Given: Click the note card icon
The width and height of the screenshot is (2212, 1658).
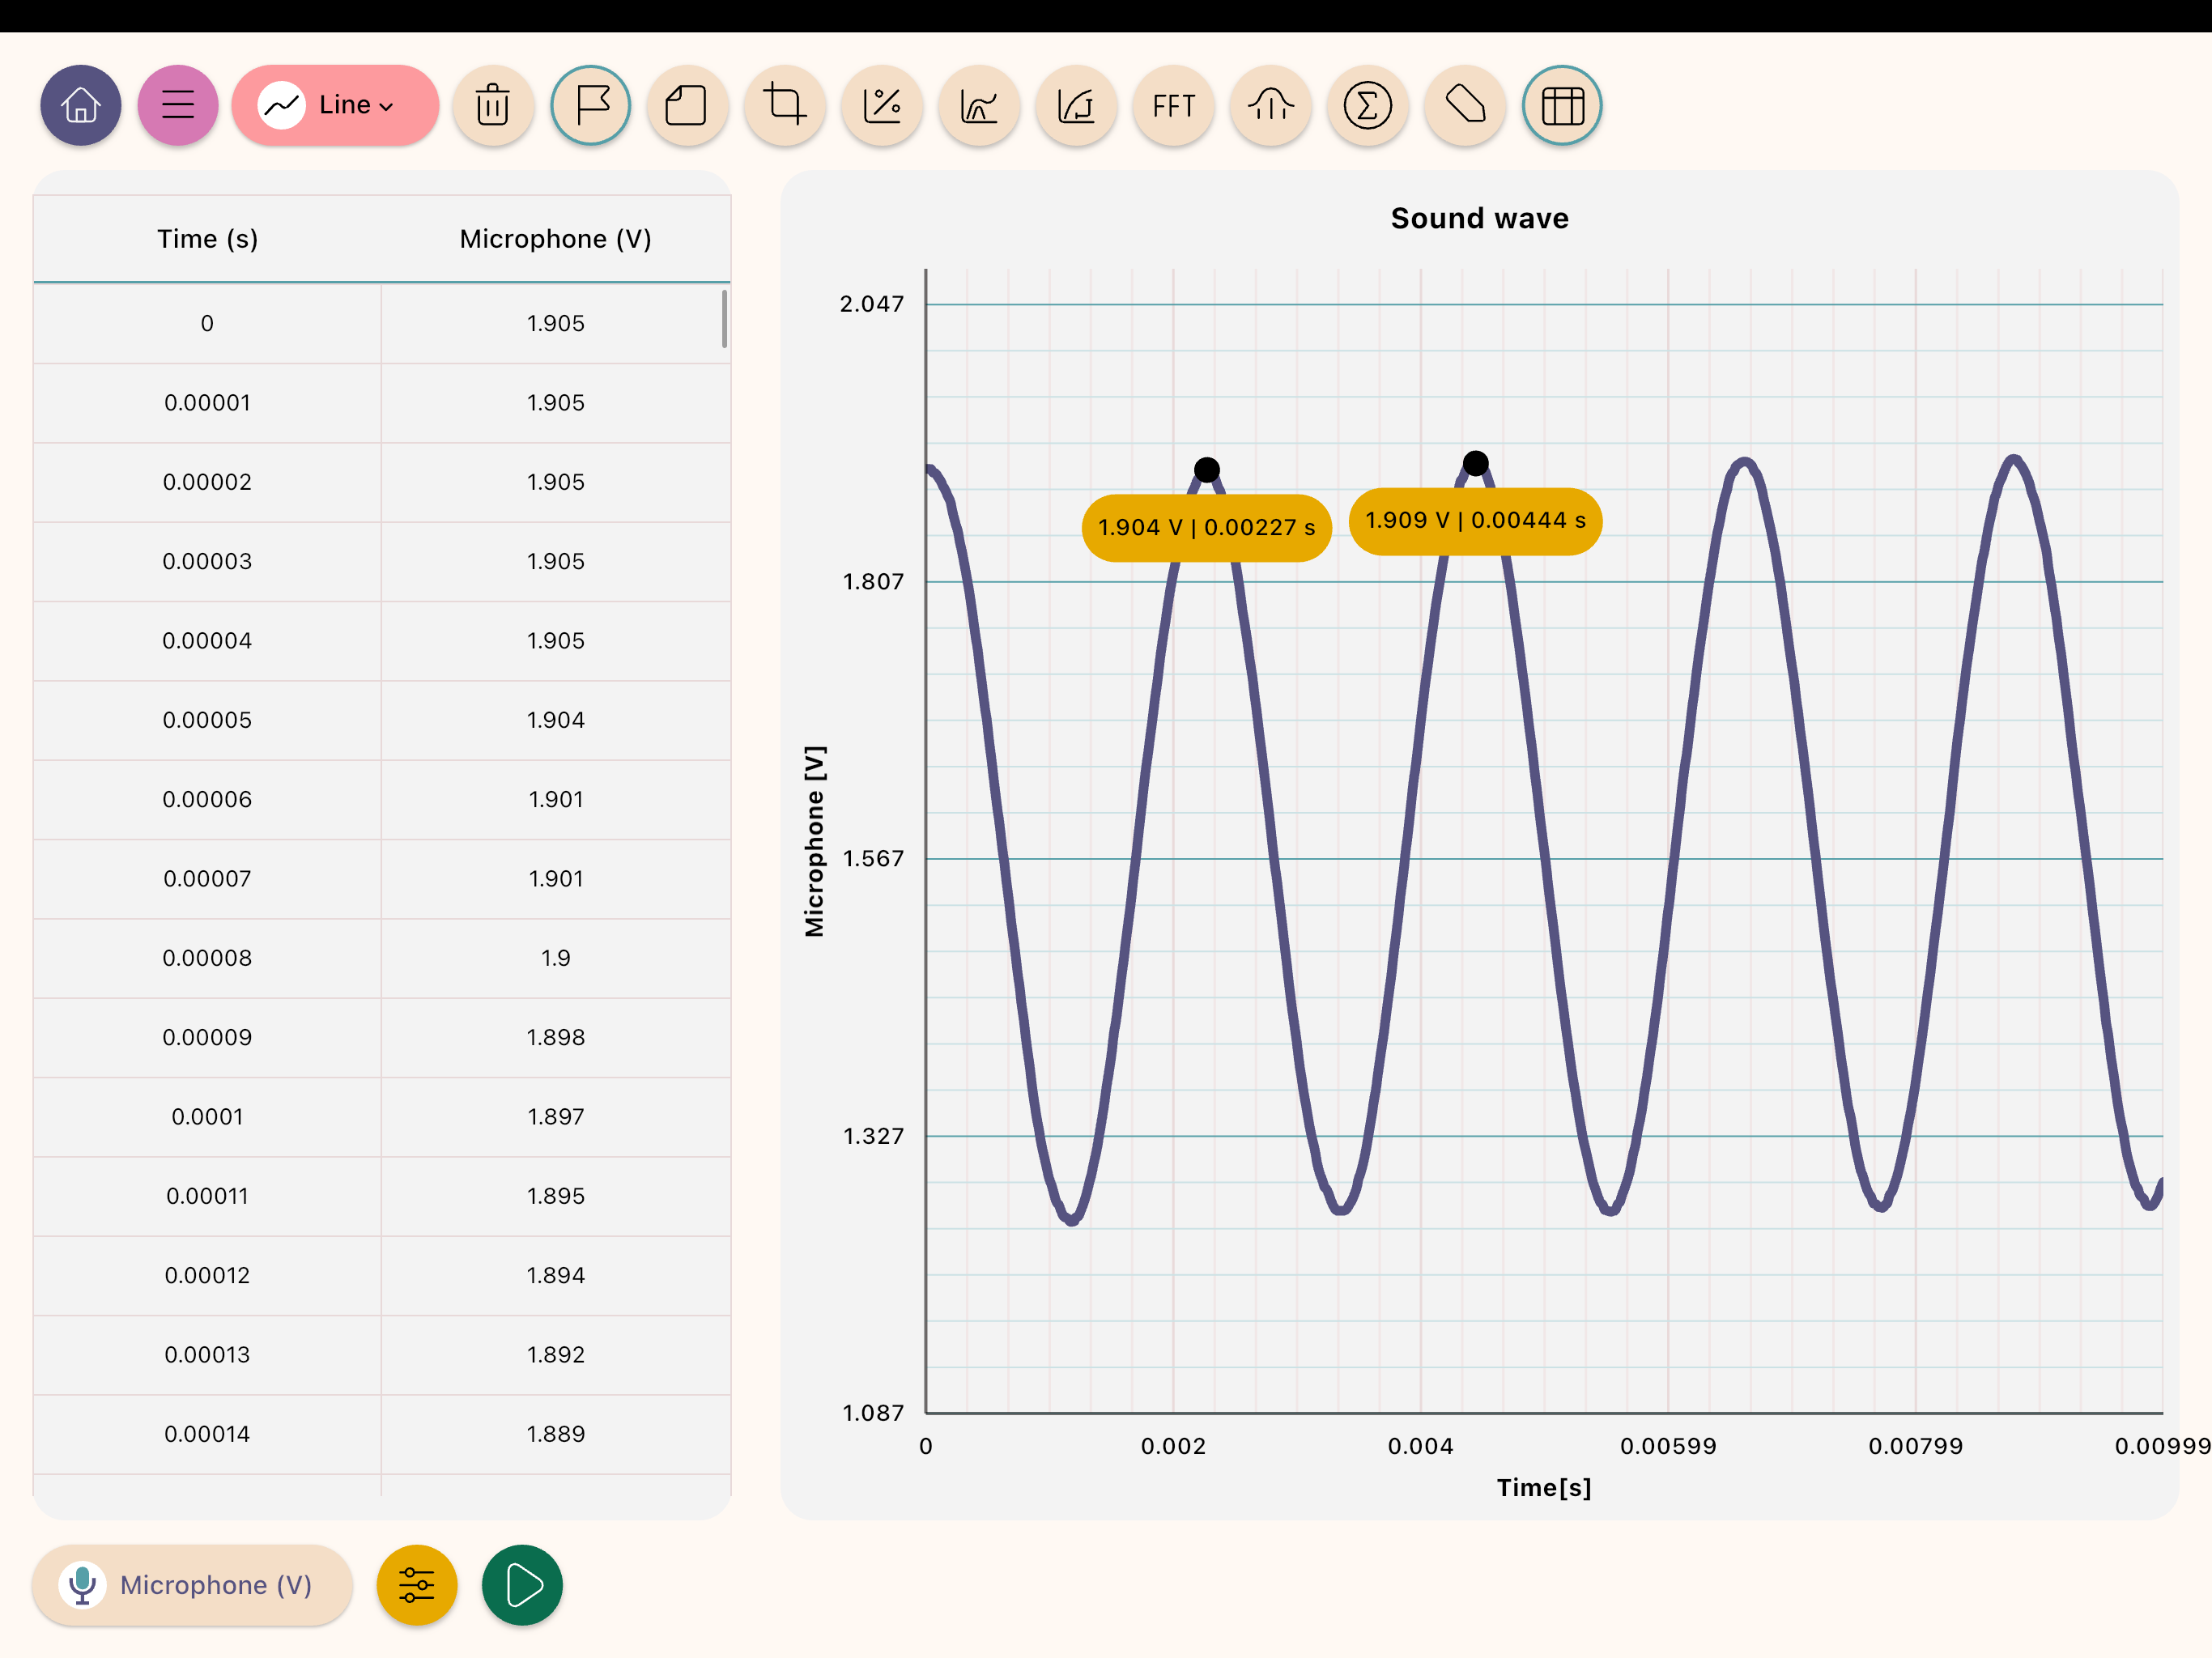Looking at the screenshot, I should tap(687, 105).
